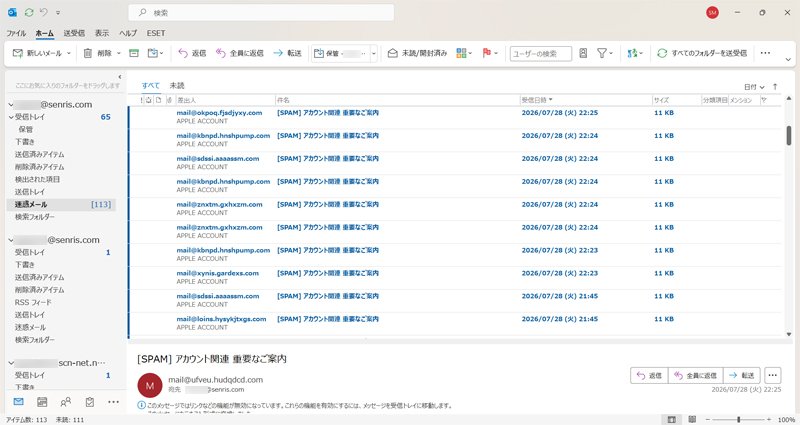This screenshot has width=800, height=425.
Task: Collapse the scn-net account folder list
Action: point(11,363)
